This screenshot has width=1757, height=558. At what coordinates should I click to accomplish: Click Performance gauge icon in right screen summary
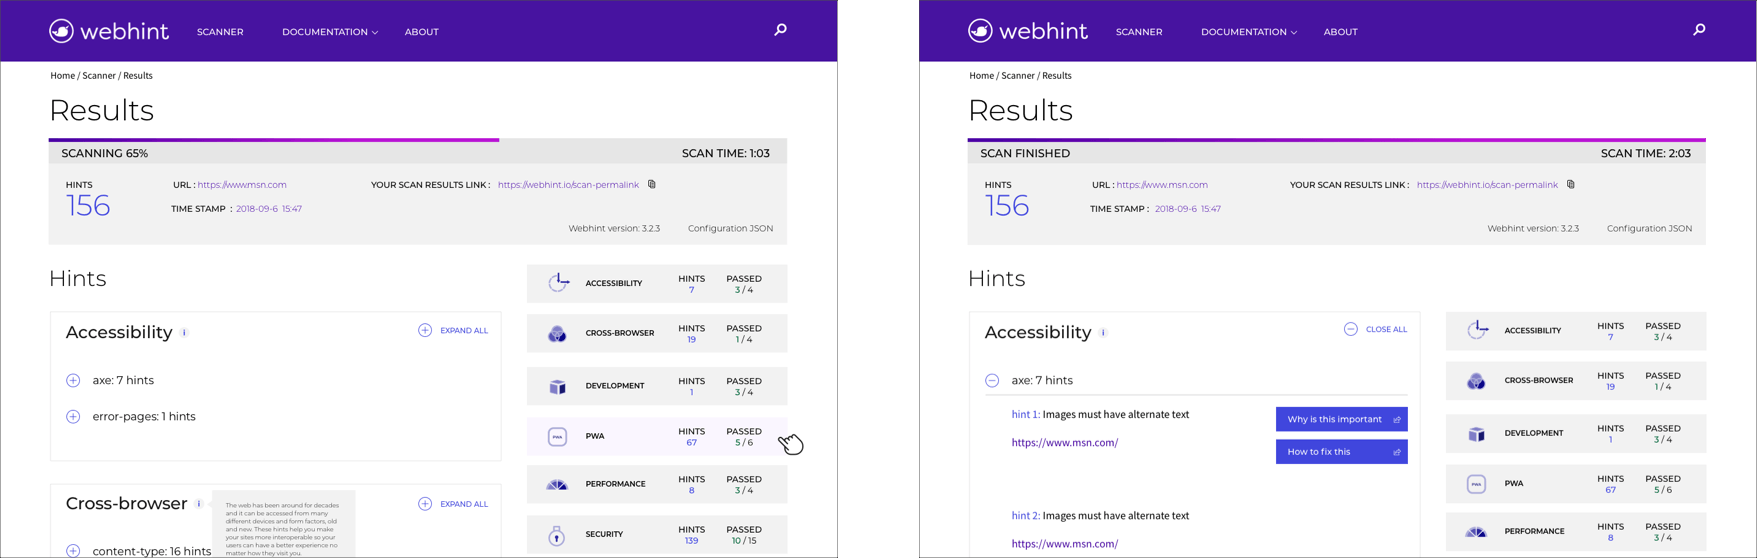tap(1476, 532)
